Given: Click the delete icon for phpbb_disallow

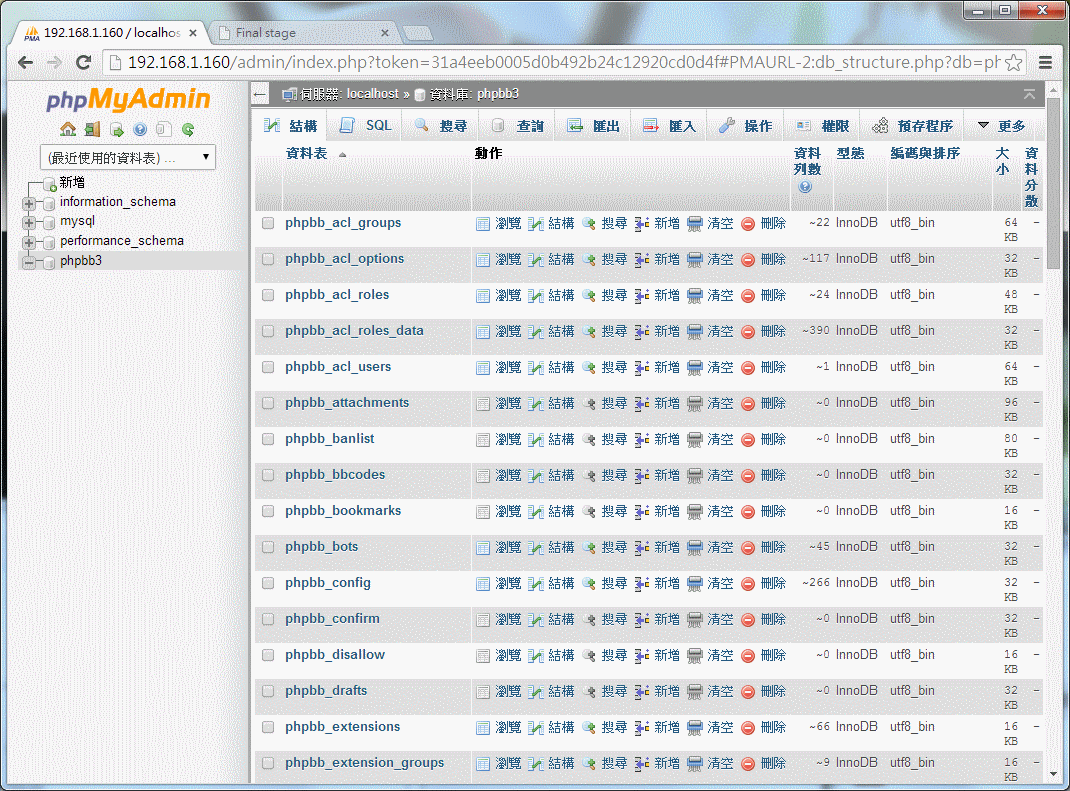Looking at the screenshot, I should coord(748,656).
